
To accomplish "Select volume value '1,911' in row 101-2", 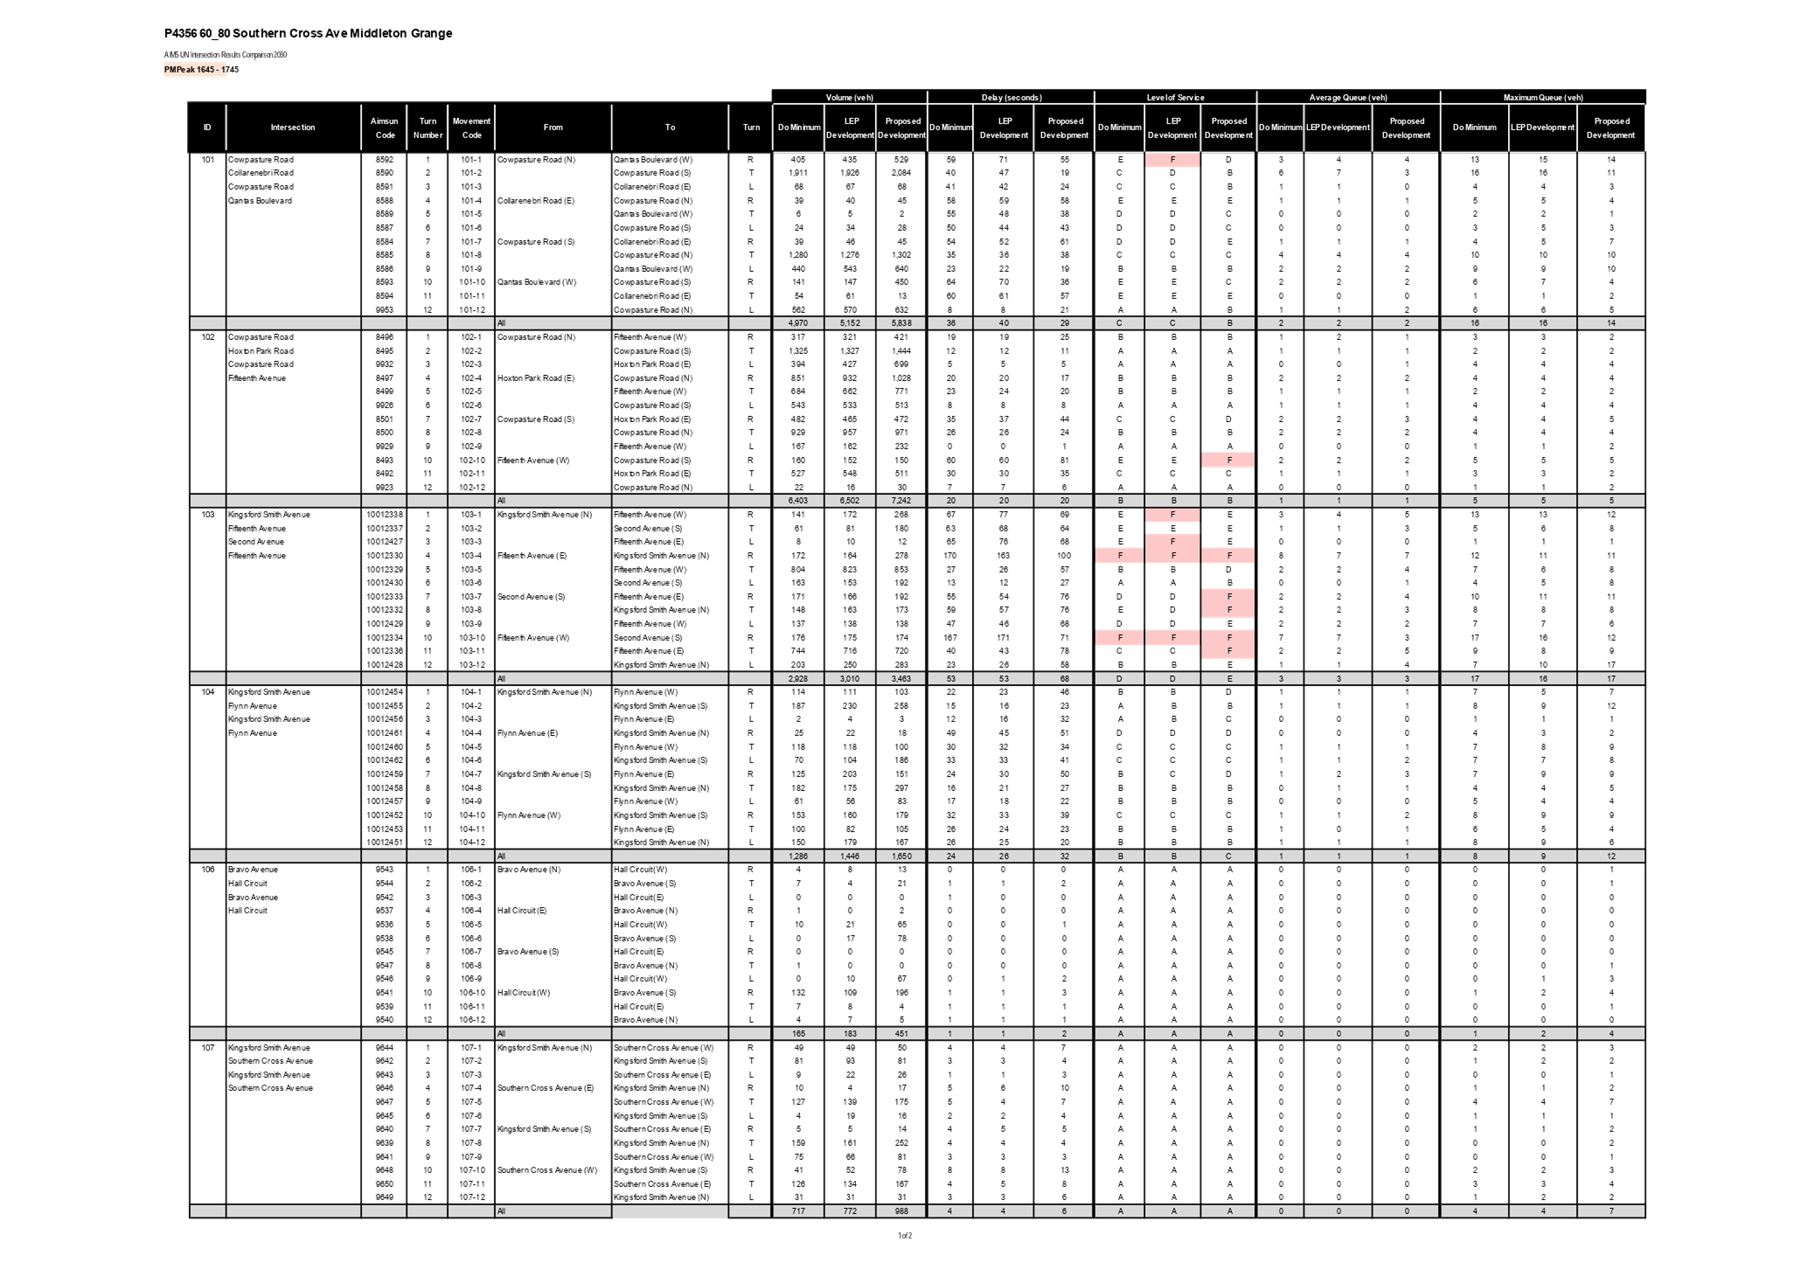I will coord(798,173).
